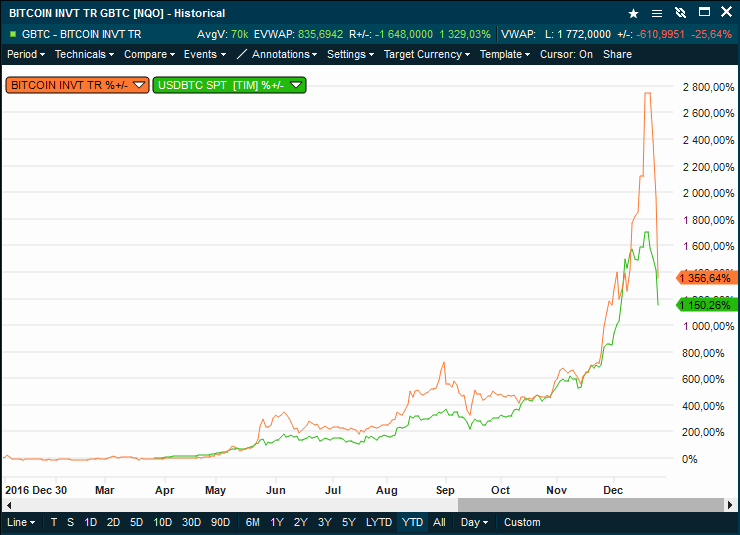Click scrollbar left arrow button

point(8,505)
